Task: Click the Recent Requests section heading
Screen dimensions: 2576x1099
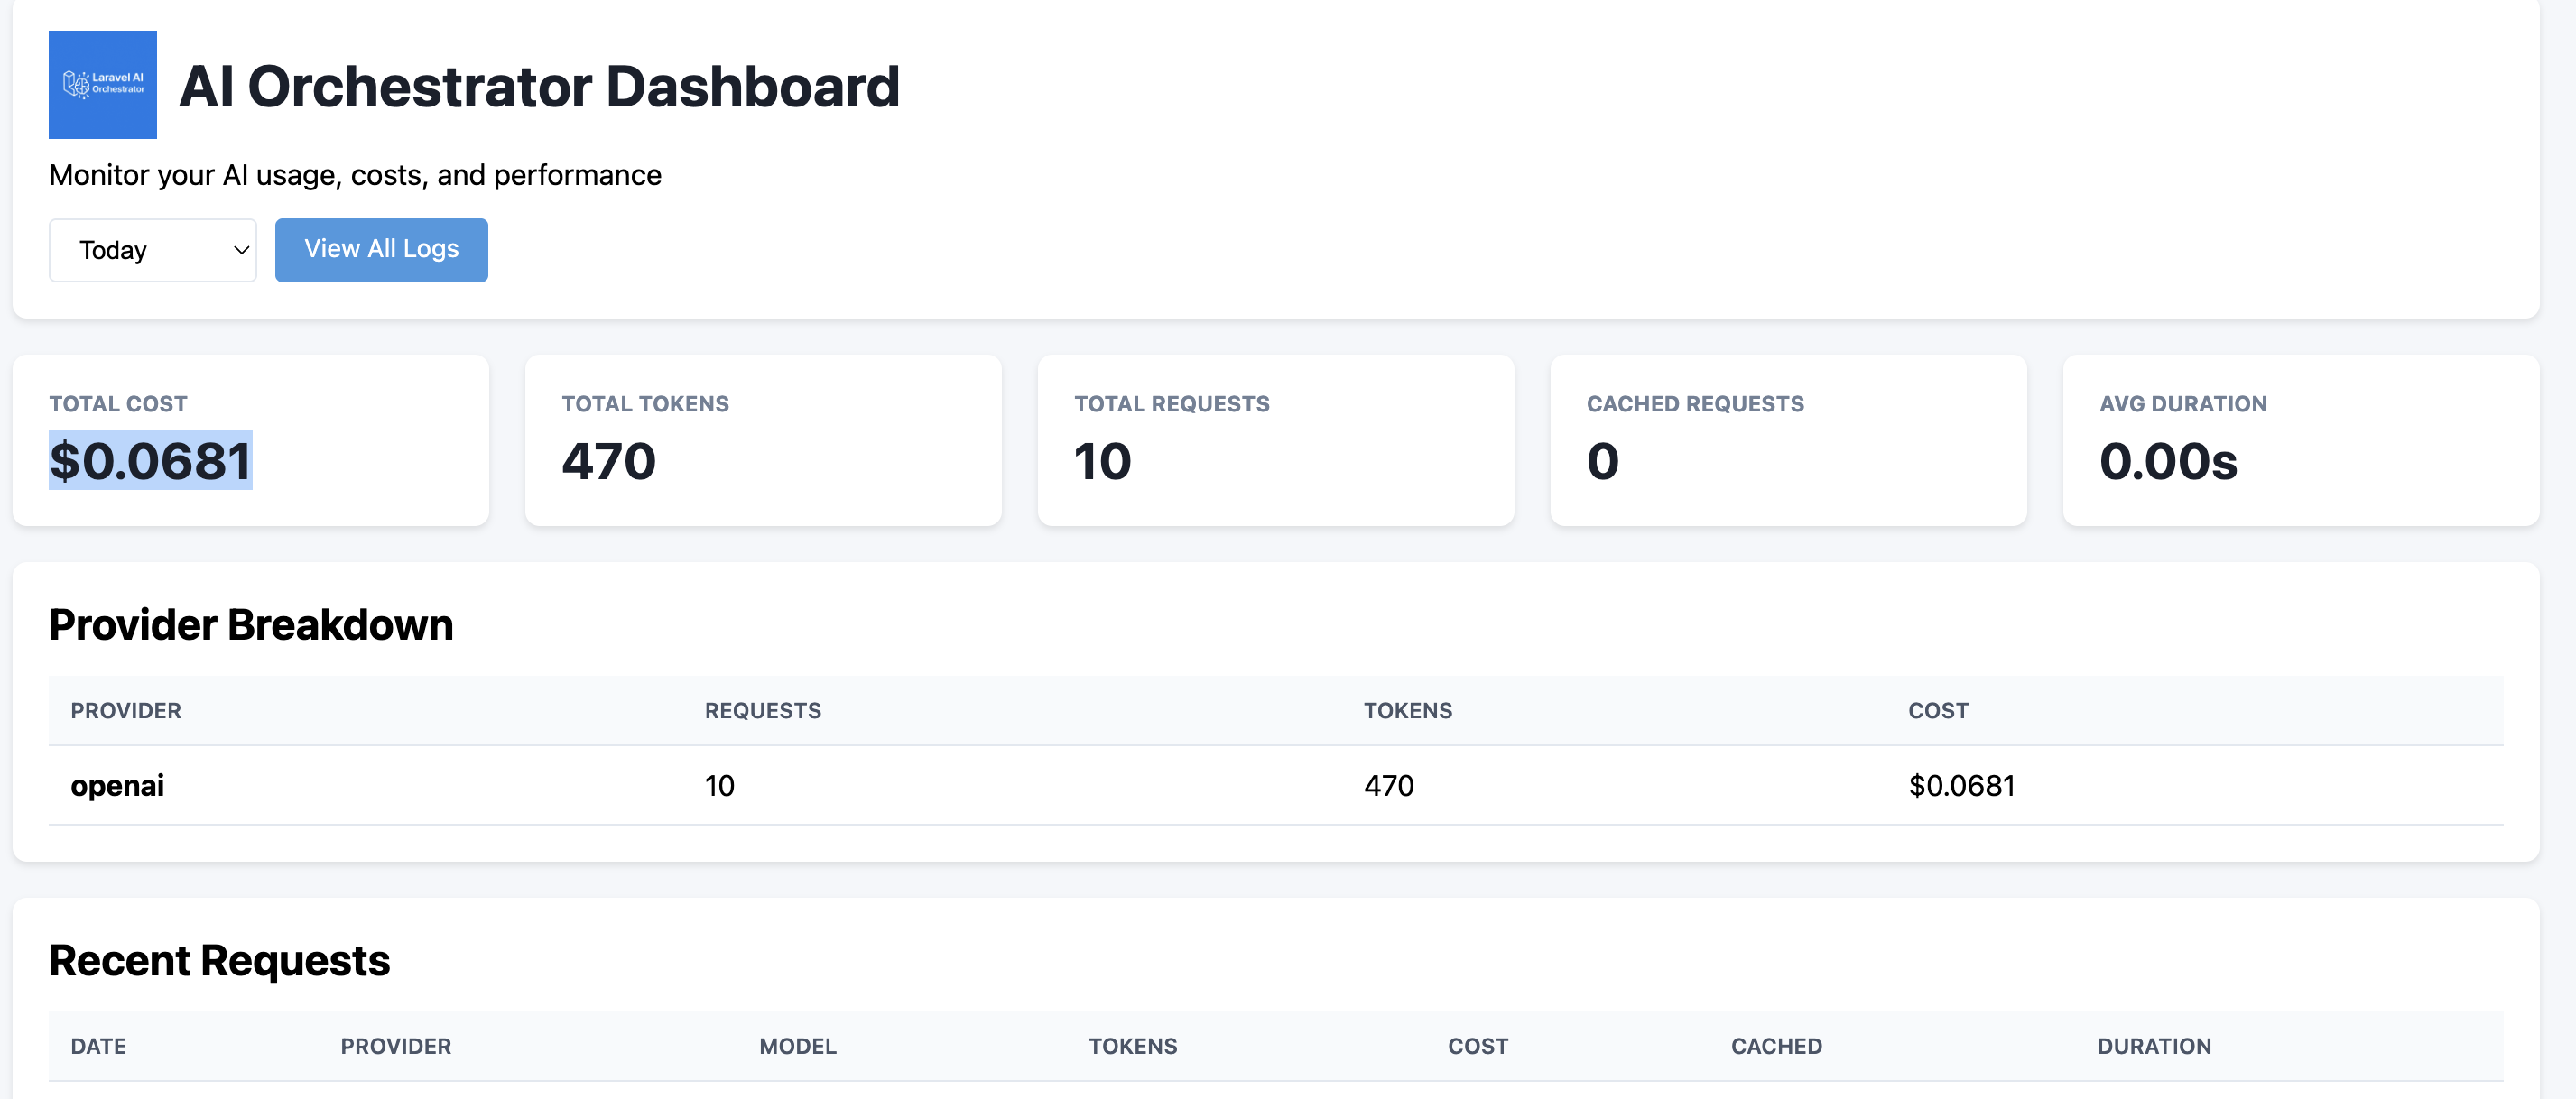Action: point(220,959)
